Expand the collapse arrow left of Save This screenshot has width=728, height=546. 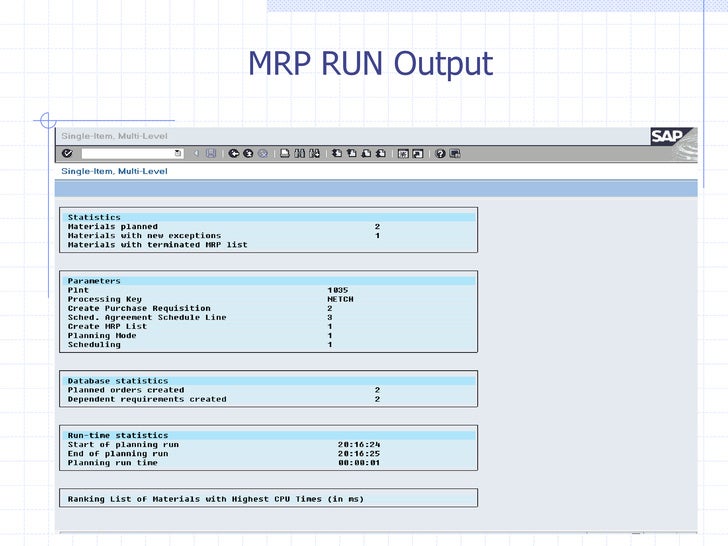[196, 153]
